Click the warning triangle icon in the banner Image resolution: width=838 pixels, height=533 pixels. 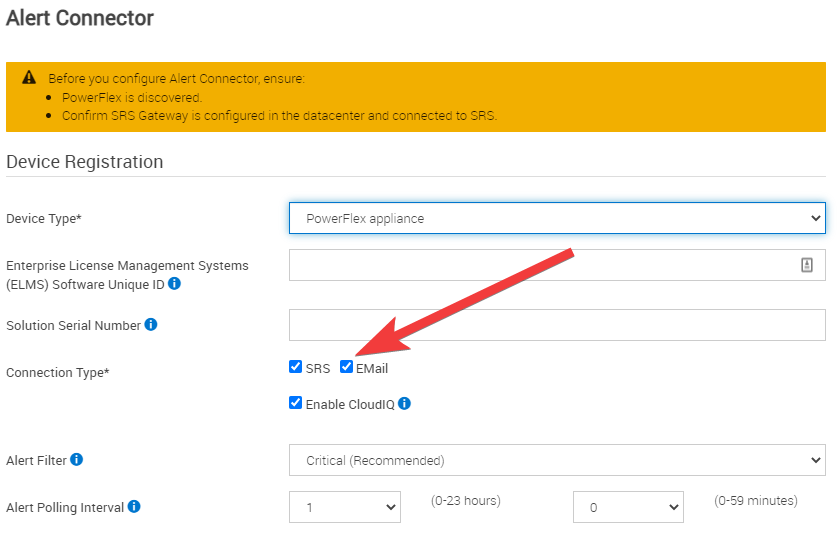29,78
